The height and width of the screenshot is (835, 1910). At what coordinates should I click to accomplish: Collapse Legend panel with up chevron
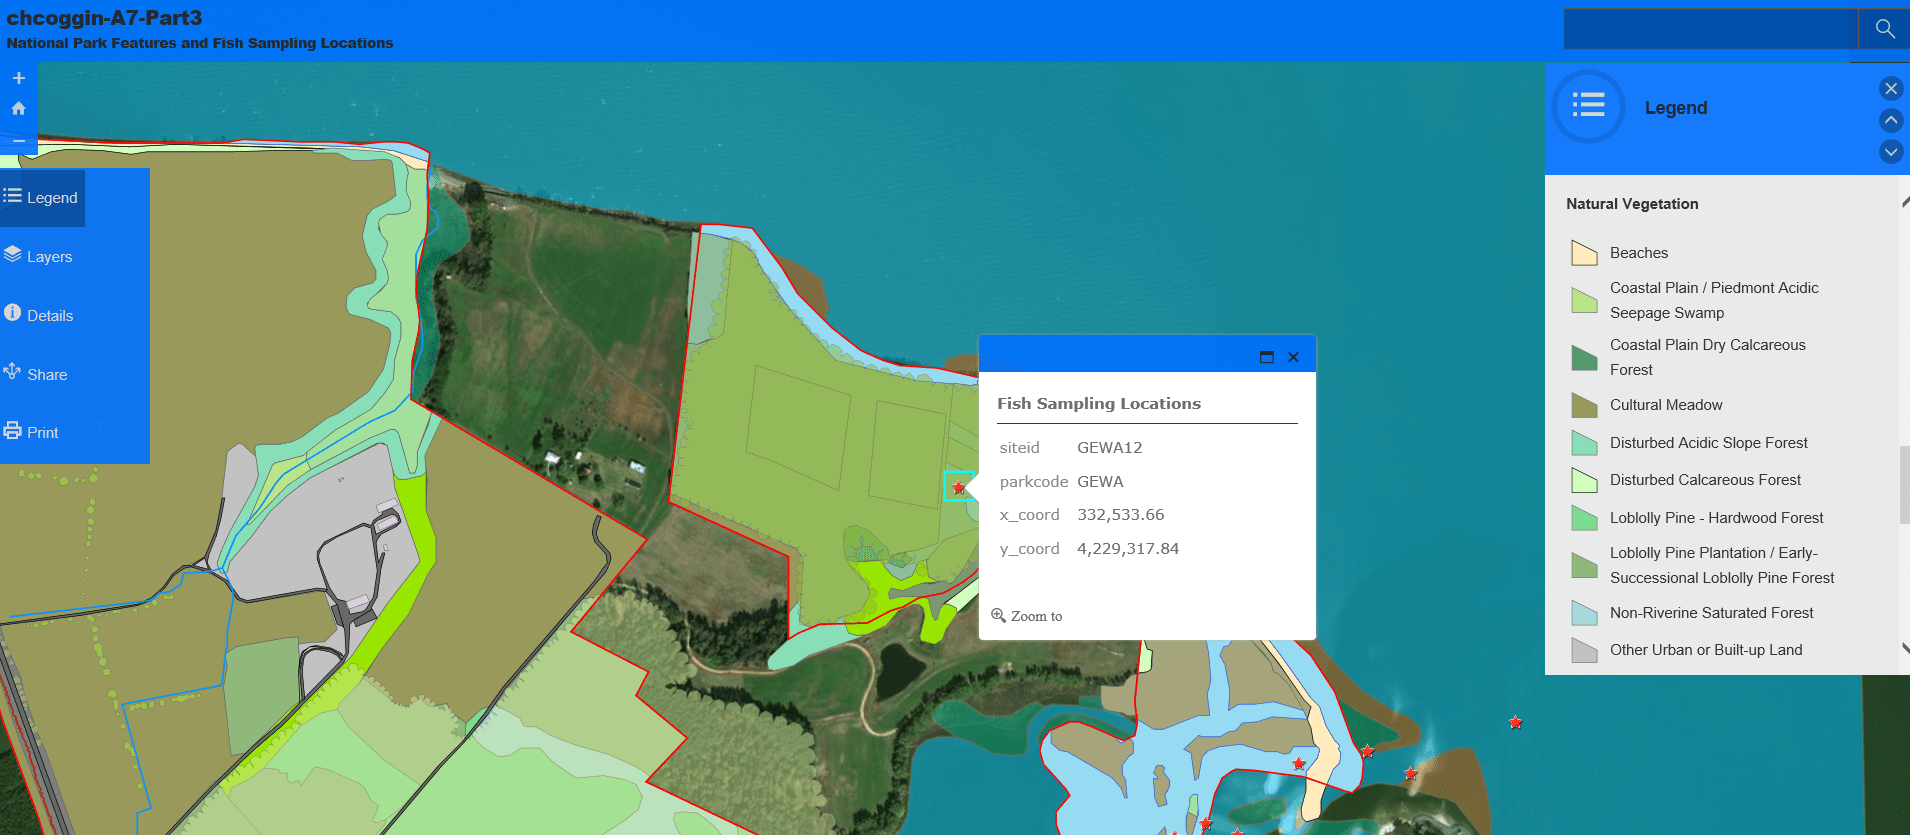pos(1890,121)
